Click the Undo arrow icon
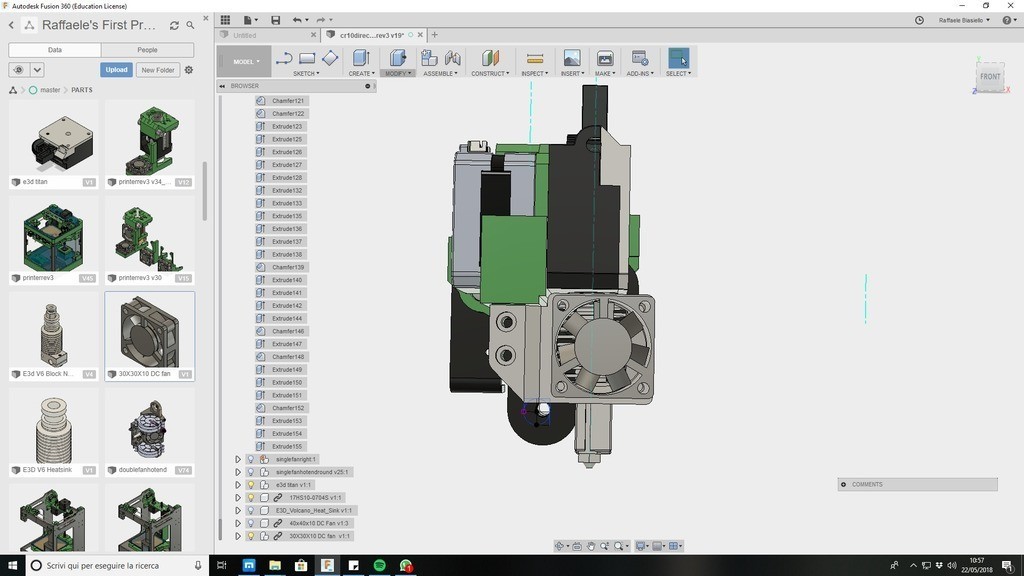The width and height of the screenshot is (1024, 576). (x=297, y=20)
